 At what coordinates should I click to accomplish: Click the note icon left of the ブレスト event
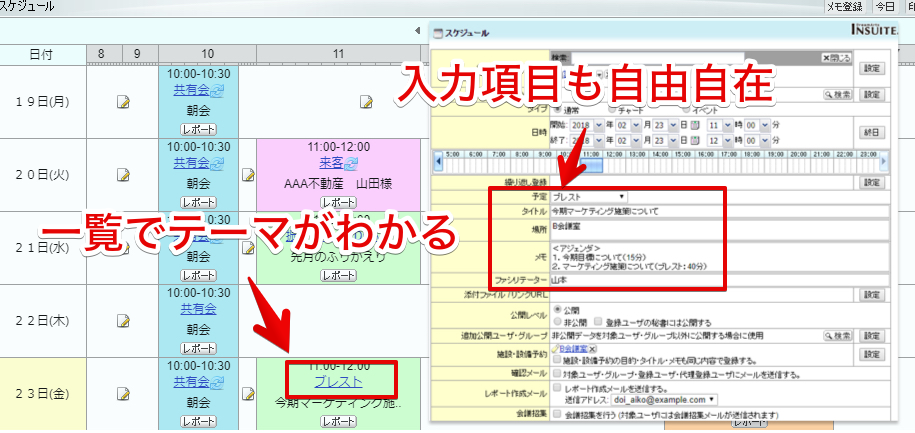248,393
